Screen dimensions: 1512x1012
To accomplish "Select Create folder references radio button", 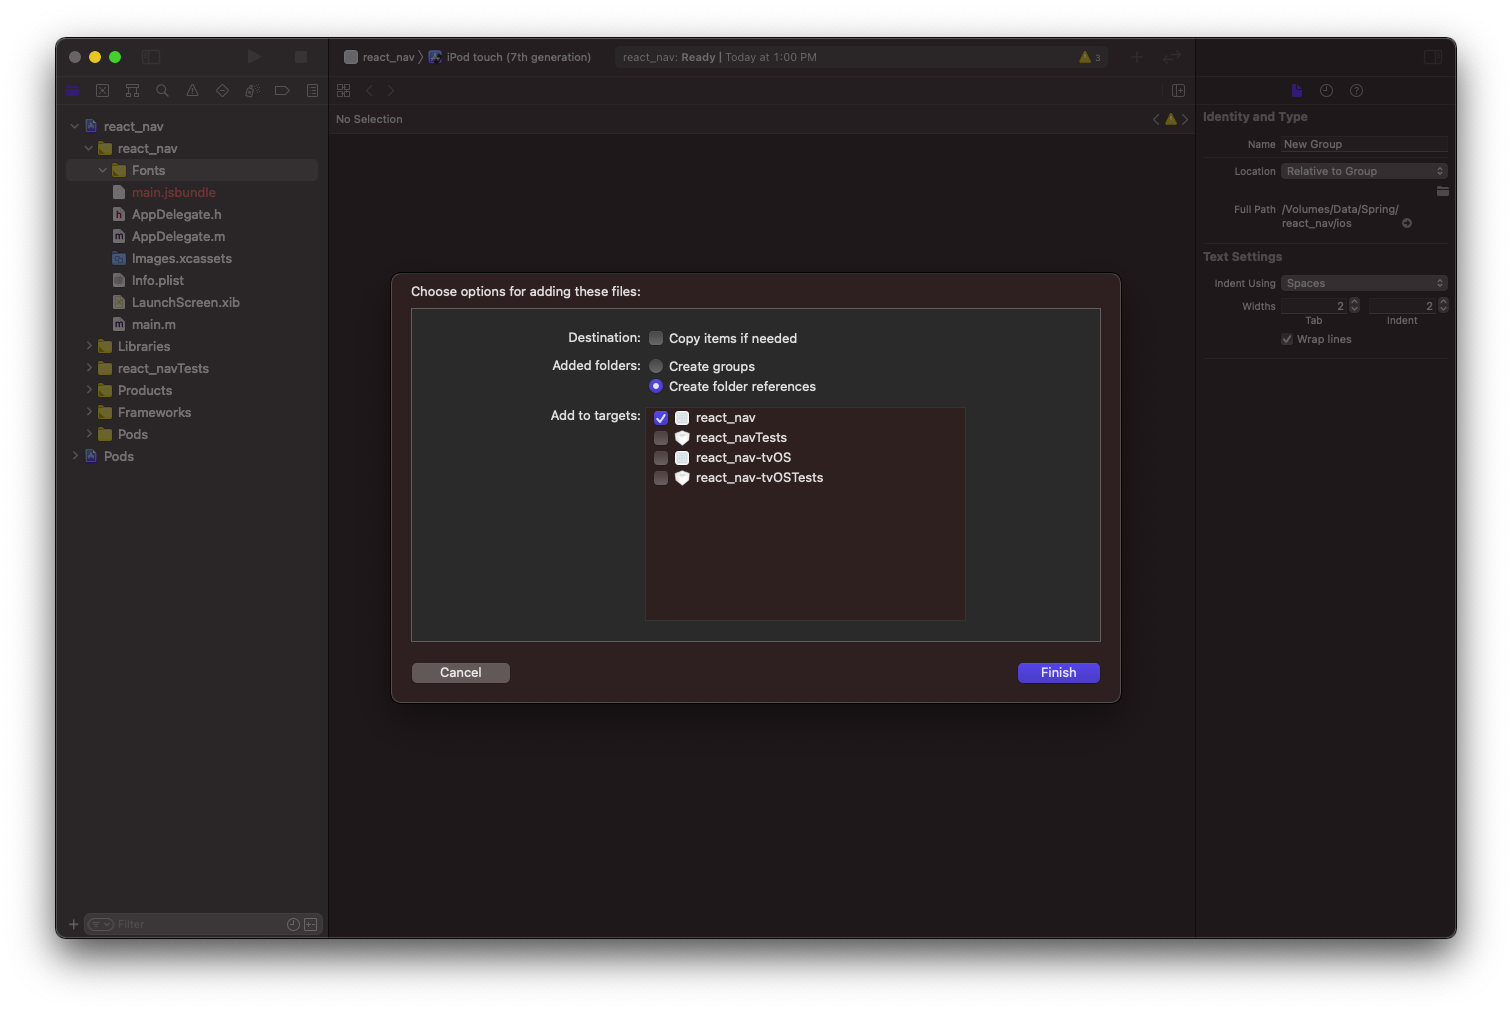I will pyautogui.click(x=656, y=386).
